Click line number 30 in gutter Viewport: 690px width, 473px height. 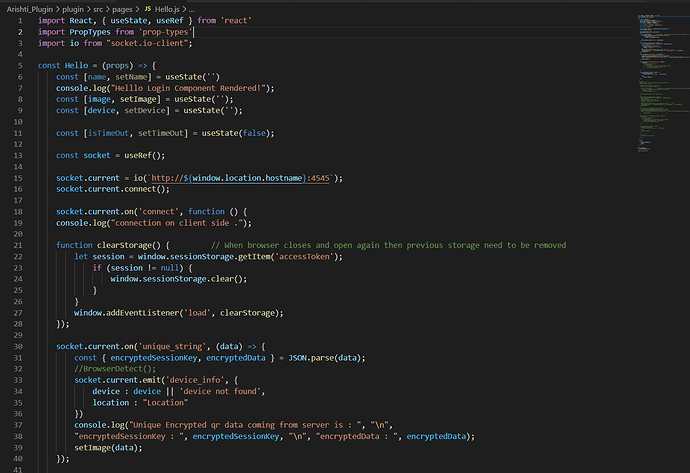coord(18,346)
